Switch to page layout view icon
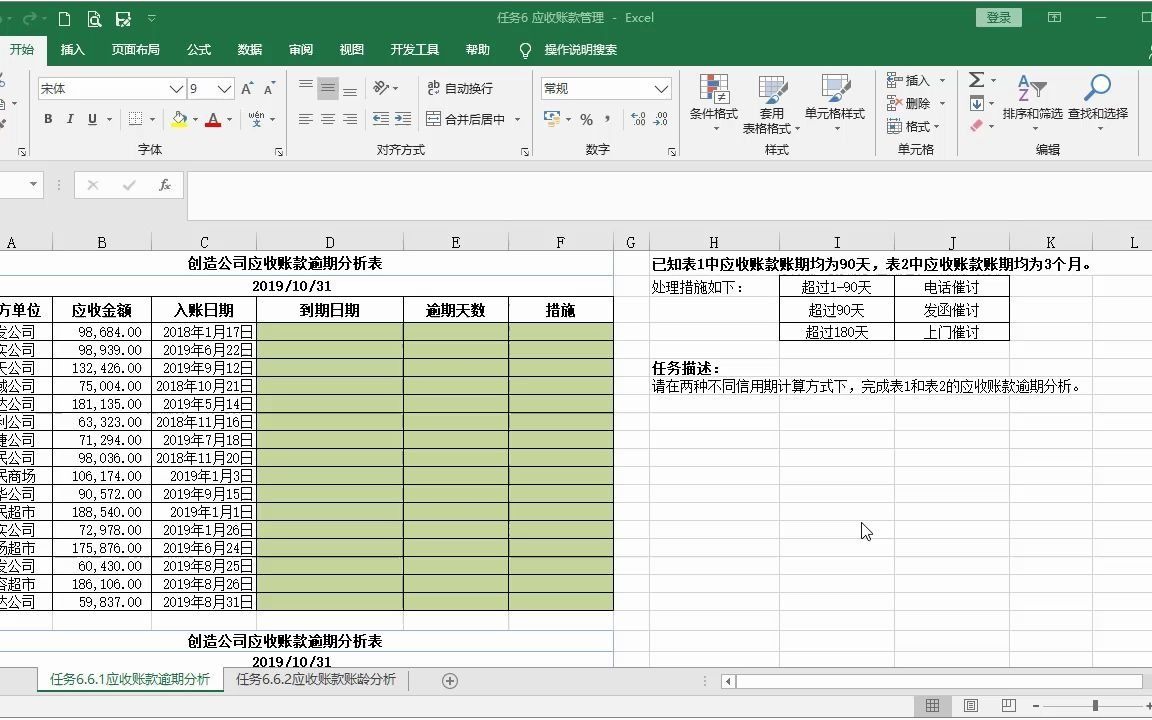The width and height of the screenshot is (1152, 720). tap(971, 706)
